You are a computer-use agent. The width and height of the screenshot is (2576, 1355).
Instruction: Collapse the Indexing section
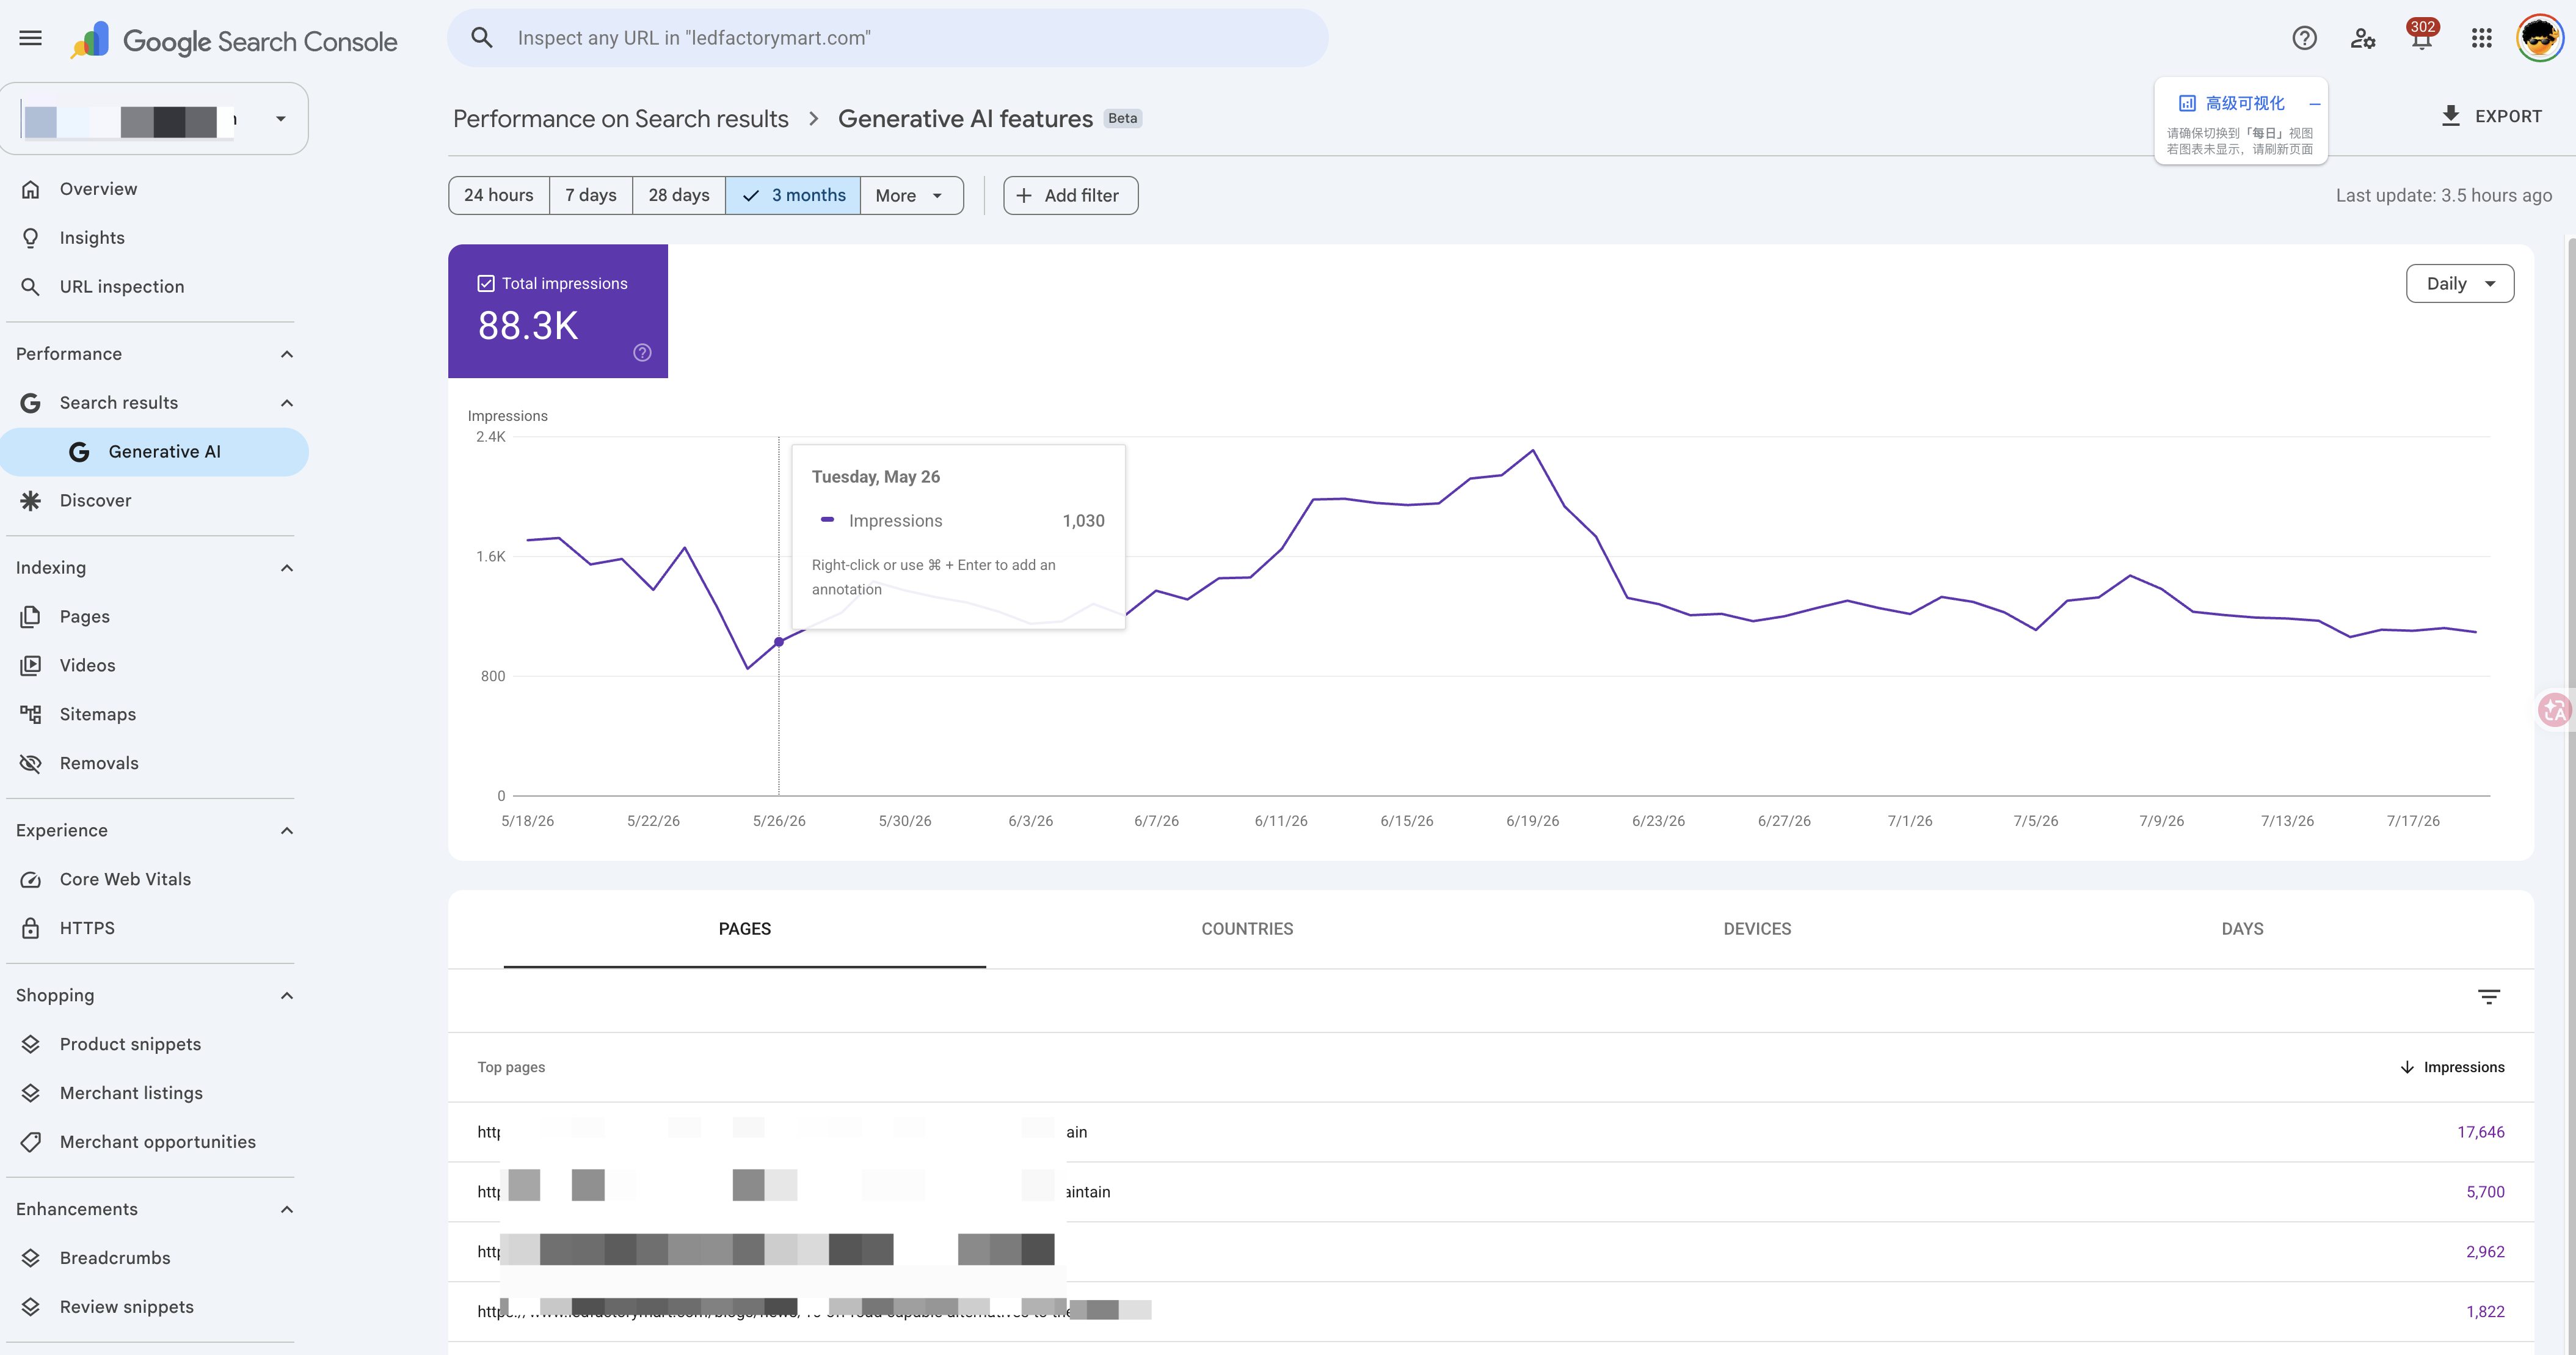click(287, 568)
